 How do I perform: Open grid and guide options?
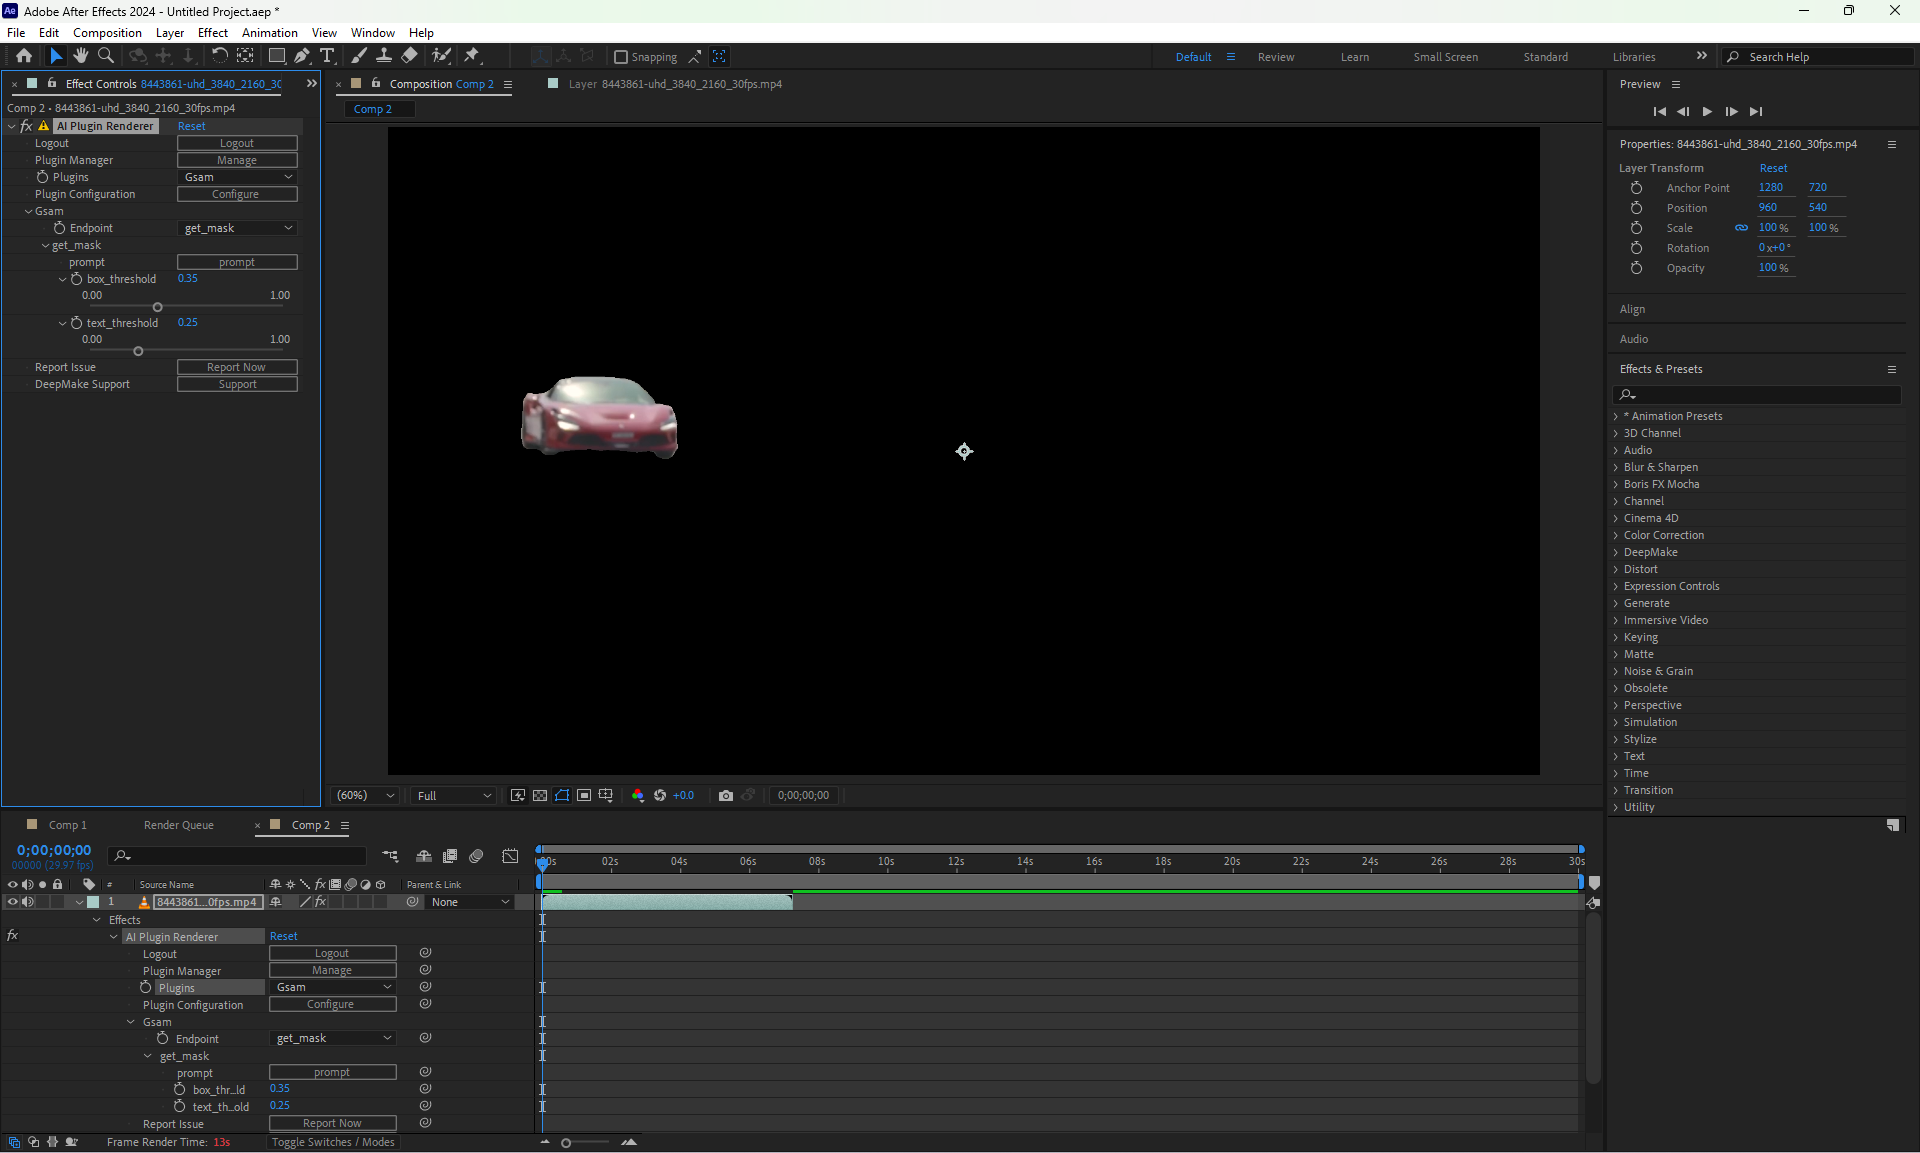(x=606, y=796)
